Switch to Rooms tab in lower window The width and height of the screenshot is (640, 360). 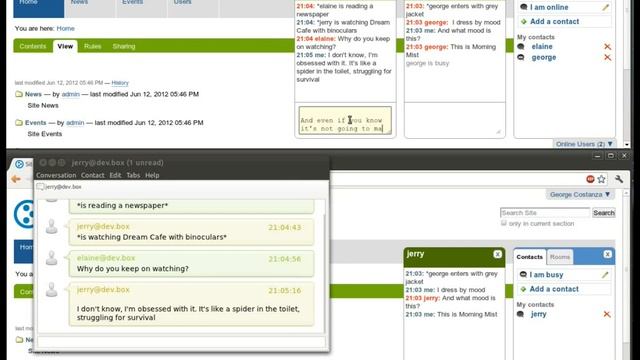pyautogui.click(x=560, y=257)
